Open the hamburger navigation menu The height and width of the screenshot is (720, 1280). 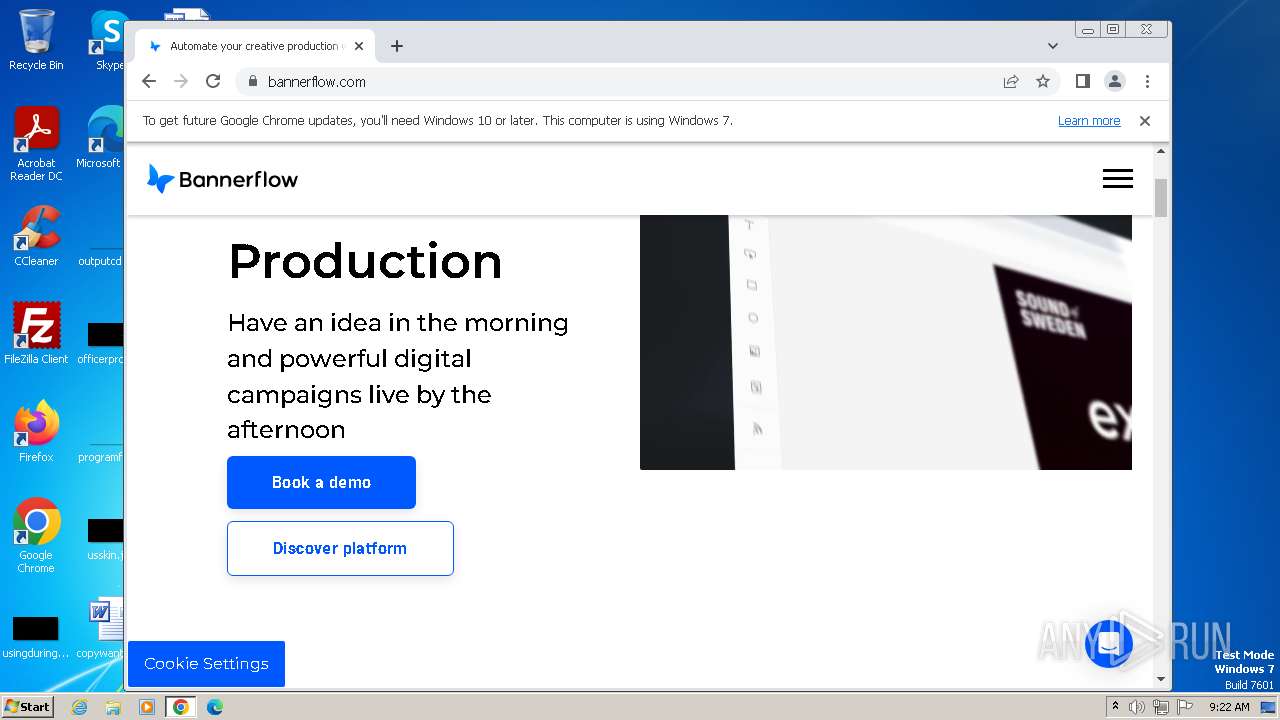coord(1118,178)
